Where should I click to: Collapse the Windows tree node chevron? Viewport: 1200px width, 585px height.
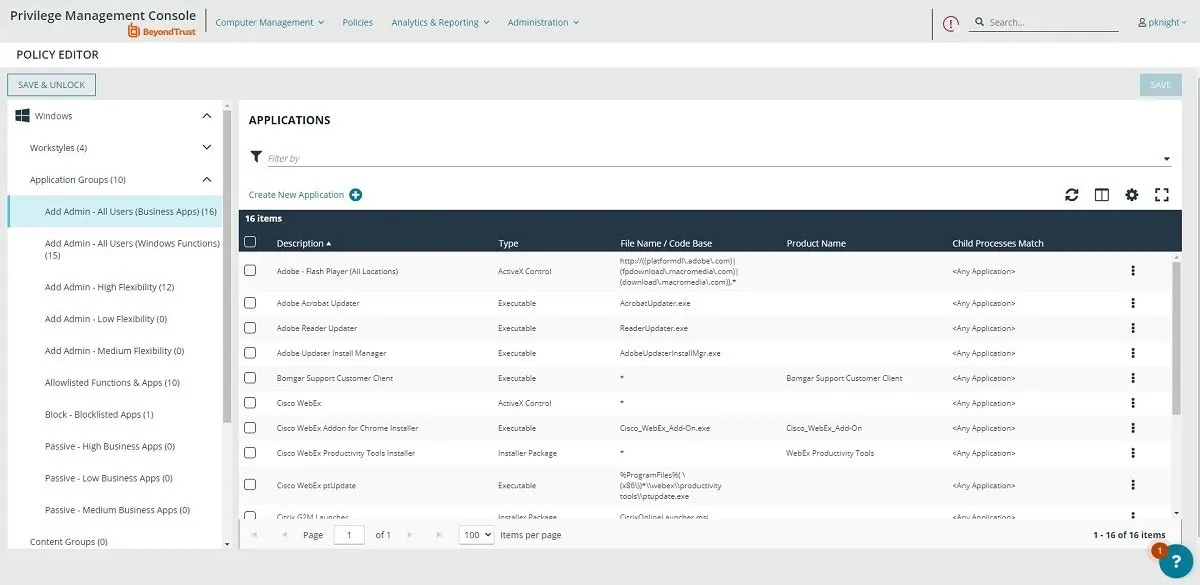click(207, 116)
